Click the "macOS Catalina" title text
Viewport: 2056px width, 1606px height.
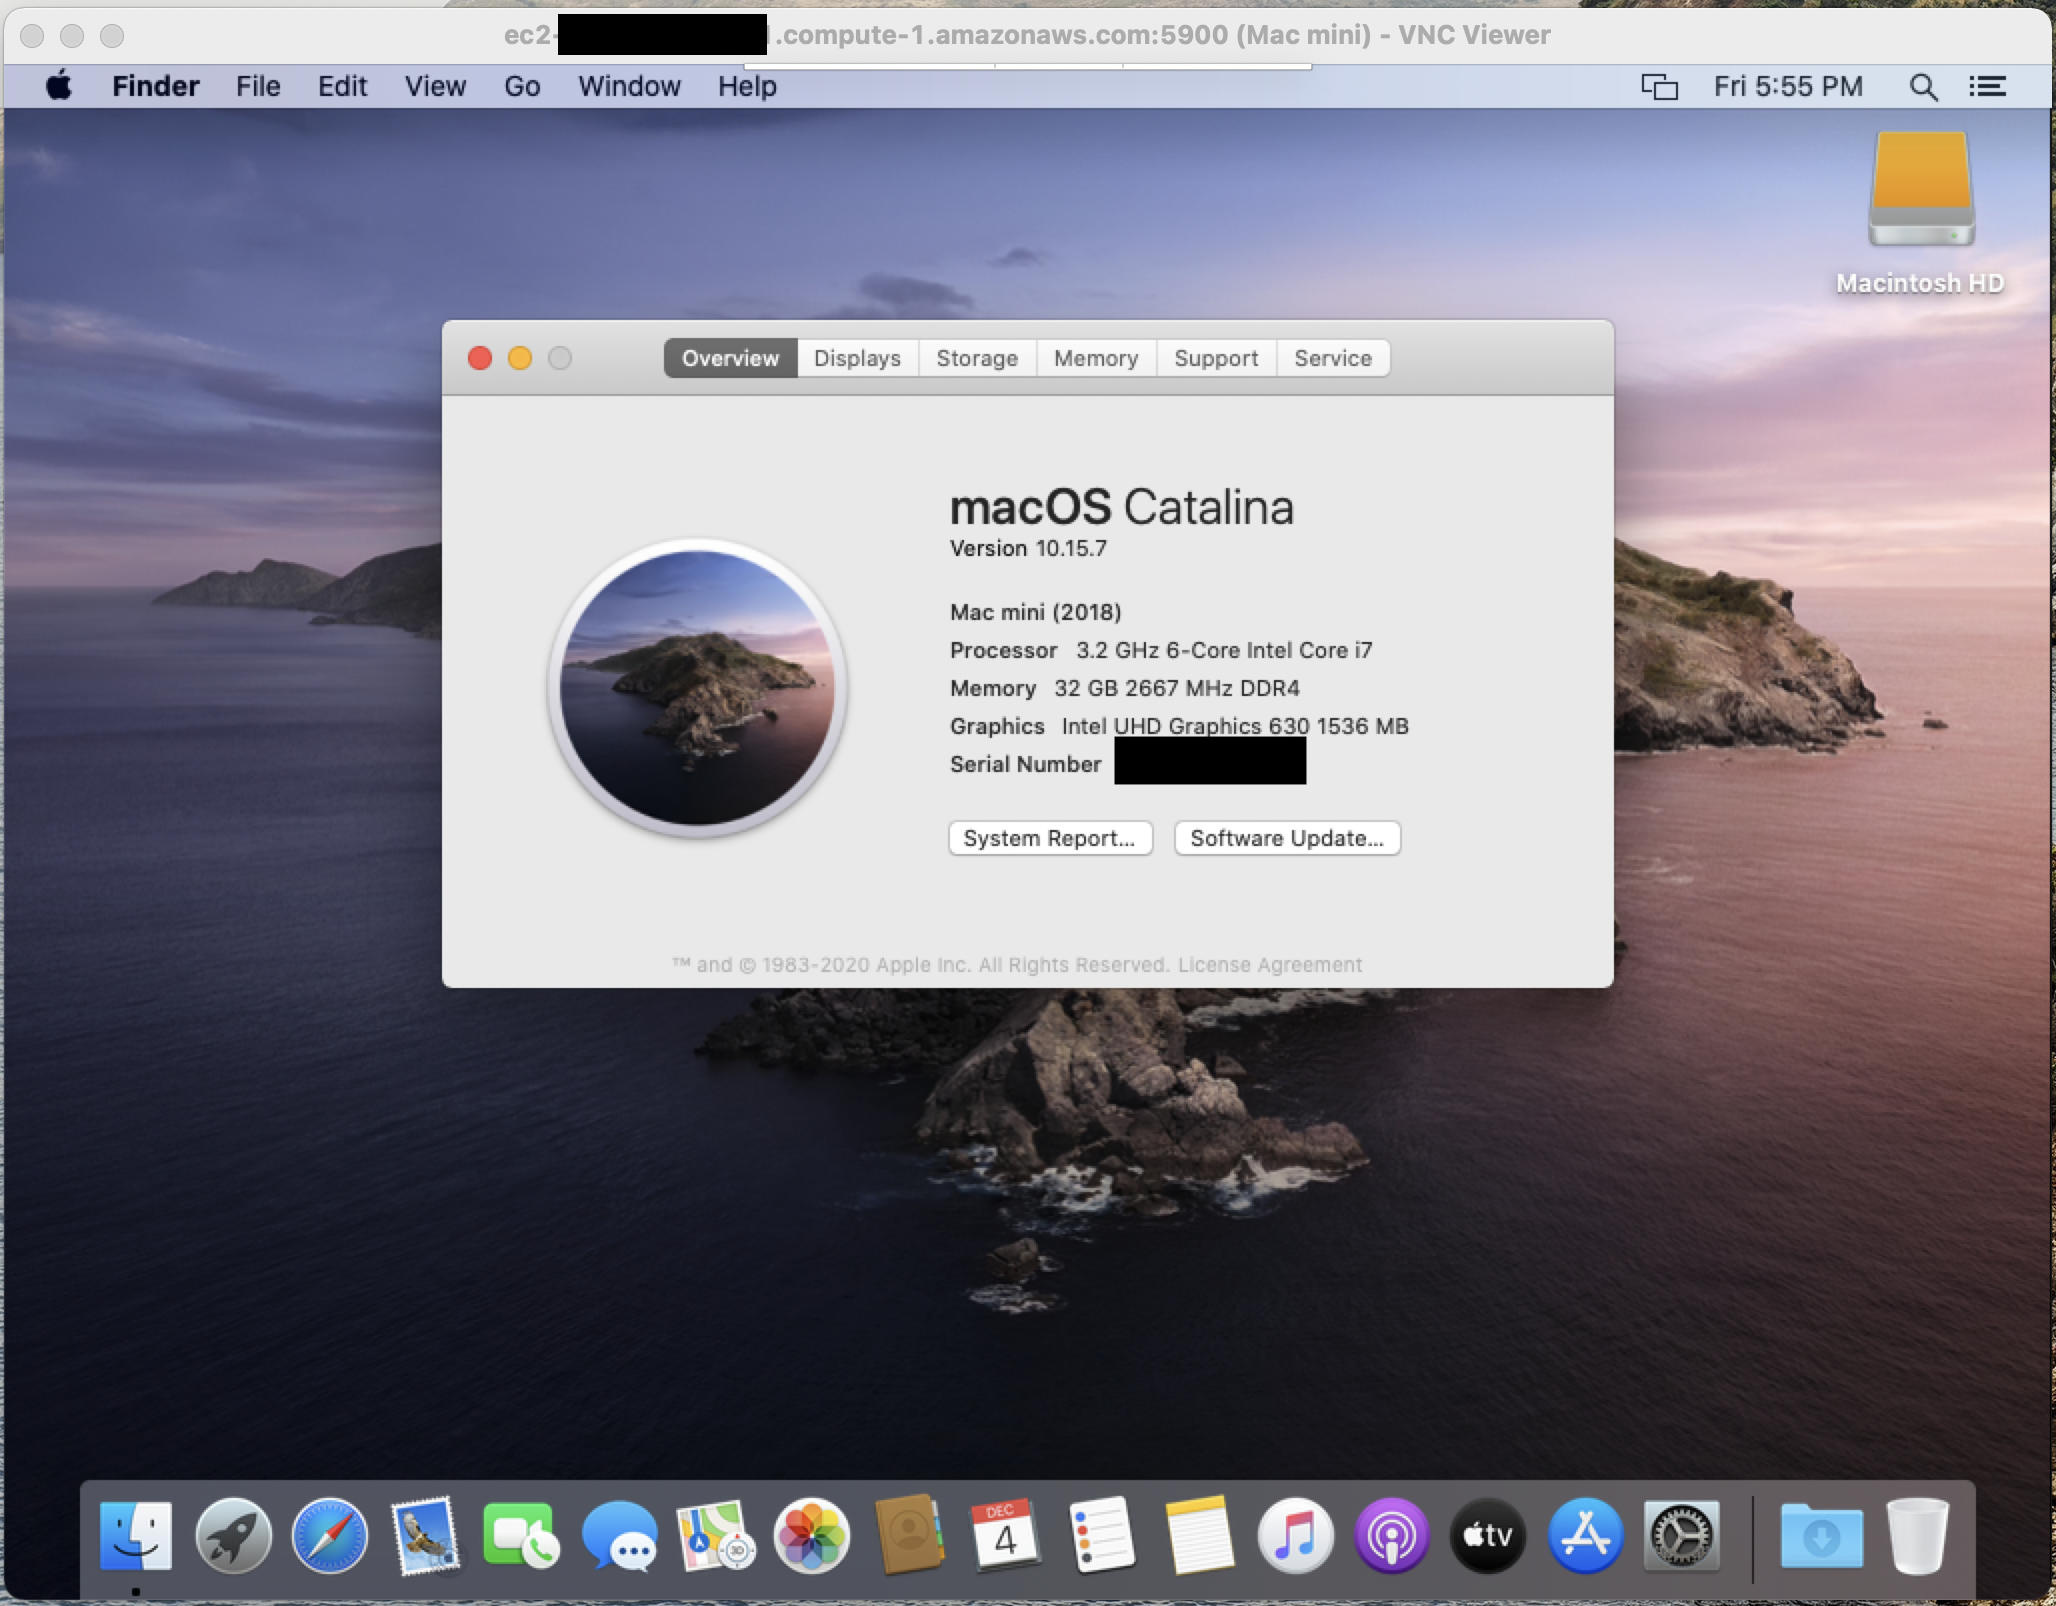point(1121,507)
